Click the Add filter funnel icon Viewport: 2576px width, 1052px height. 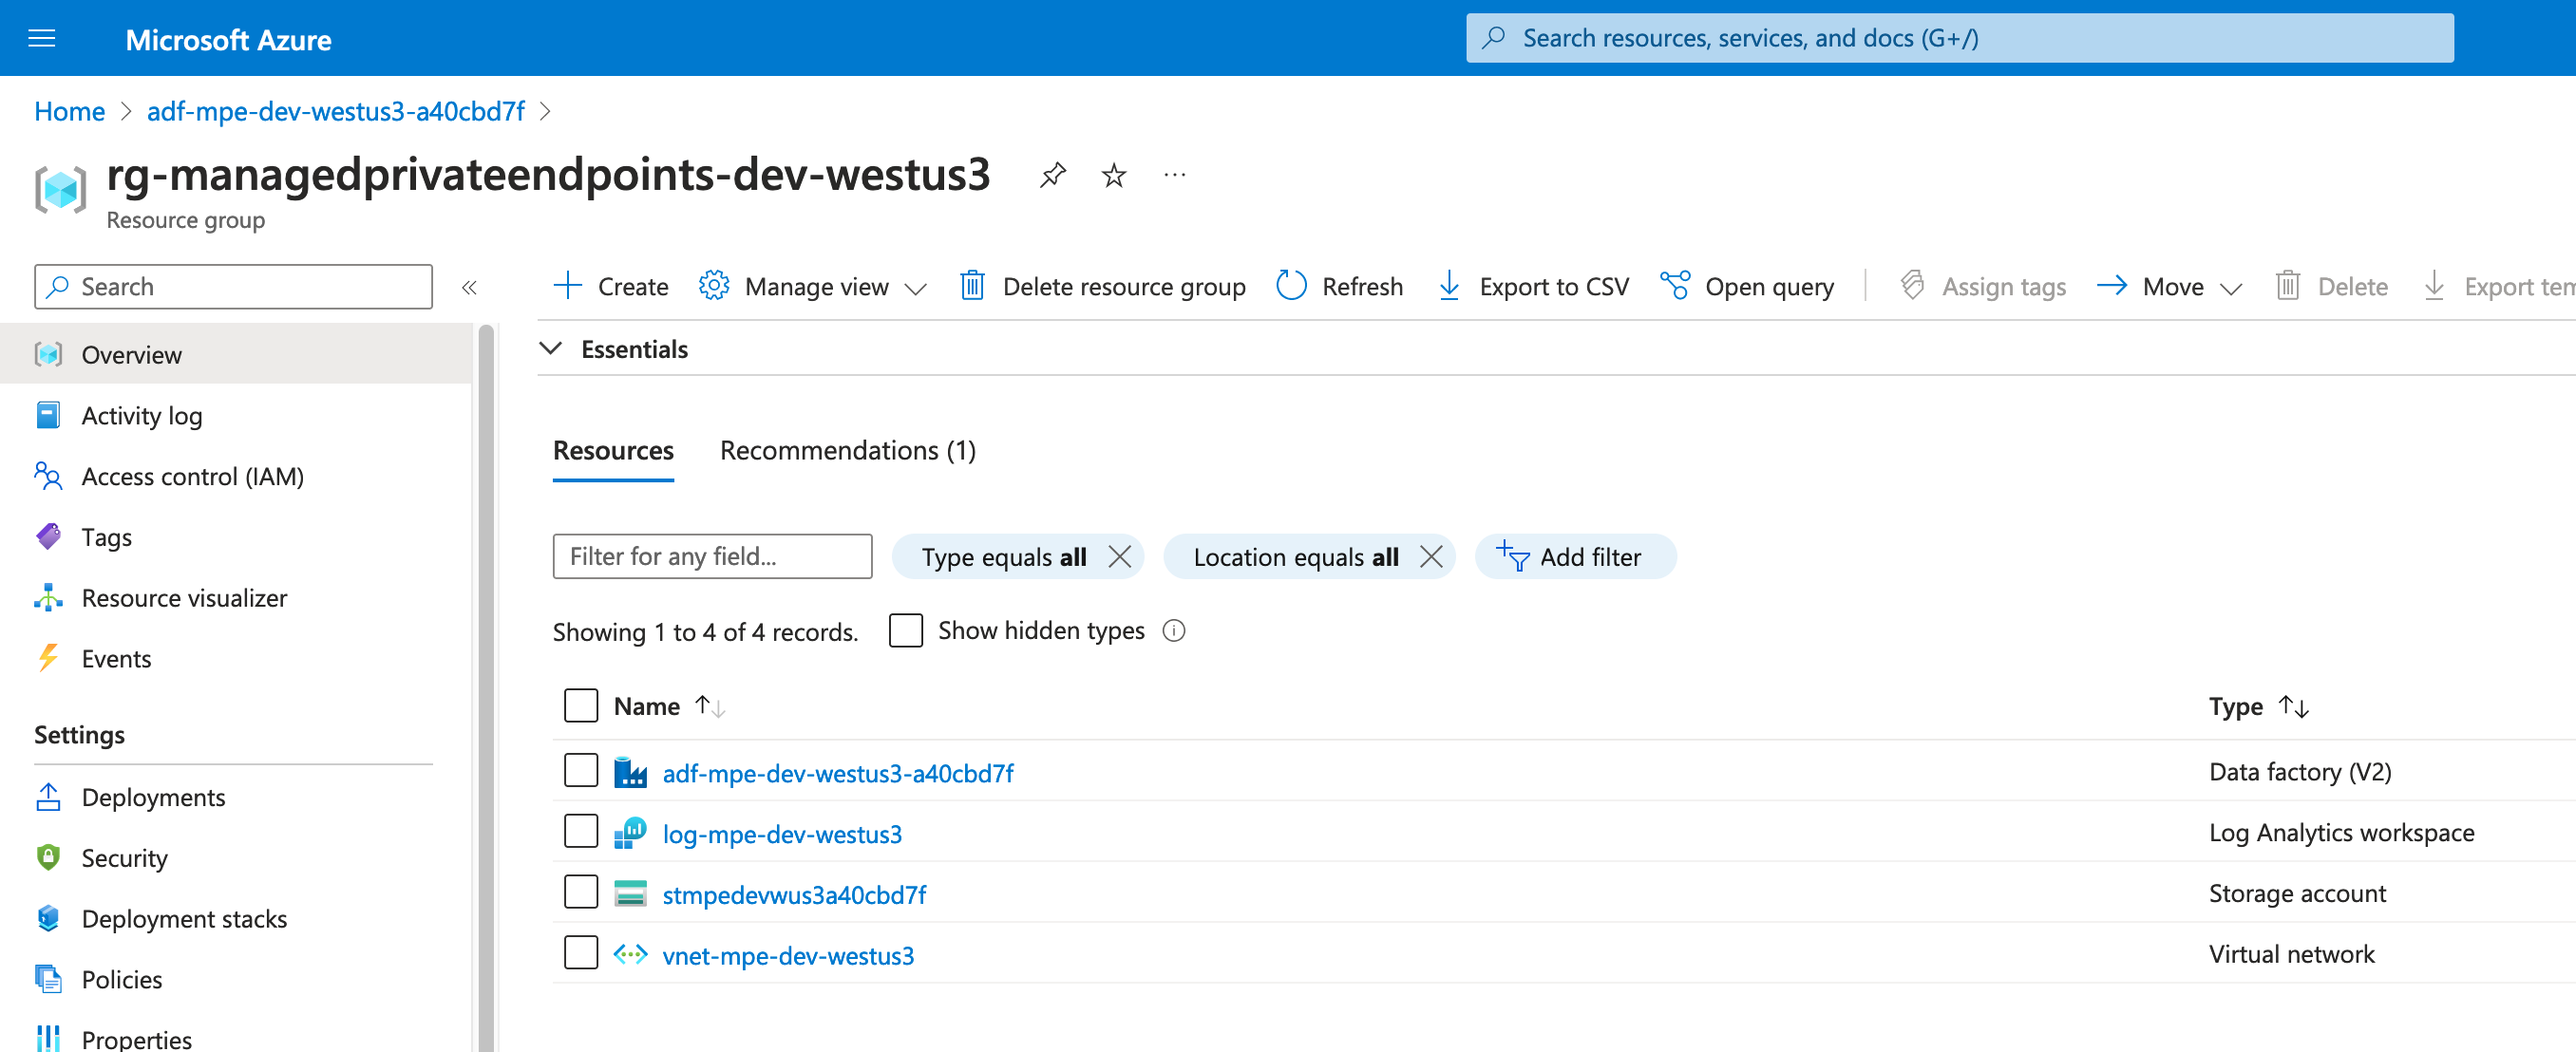click(1512, 556)
